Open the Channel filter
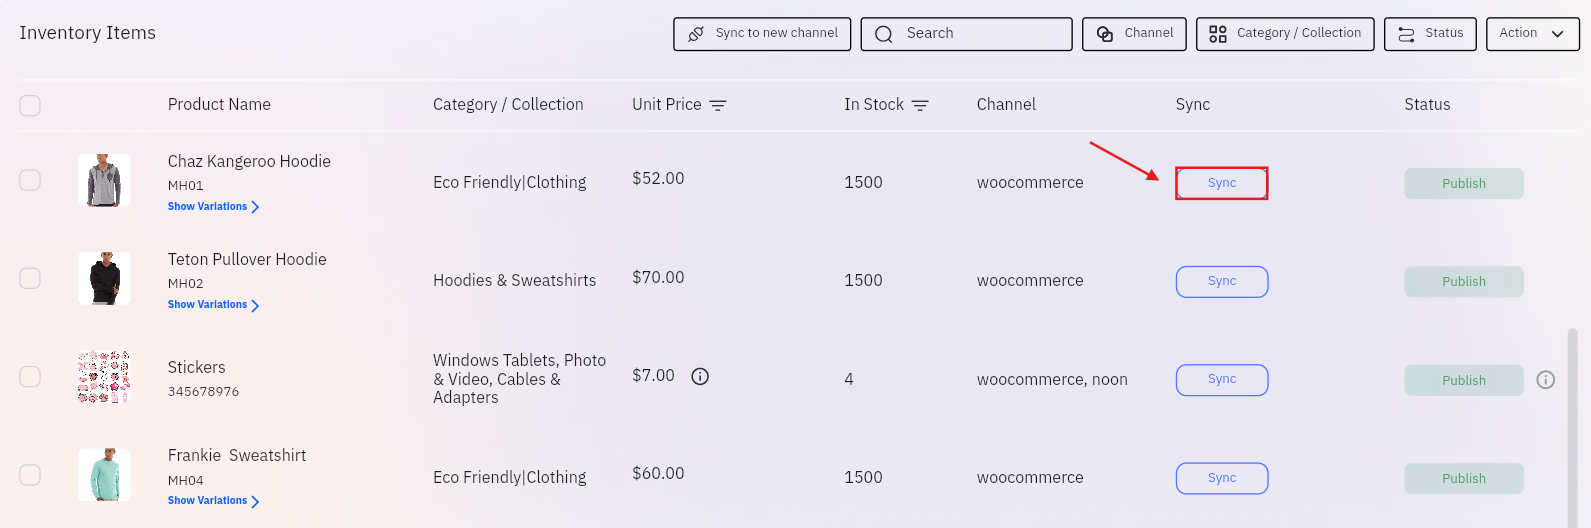This screenshot has height=528, width=1591. click(1134, 33)
